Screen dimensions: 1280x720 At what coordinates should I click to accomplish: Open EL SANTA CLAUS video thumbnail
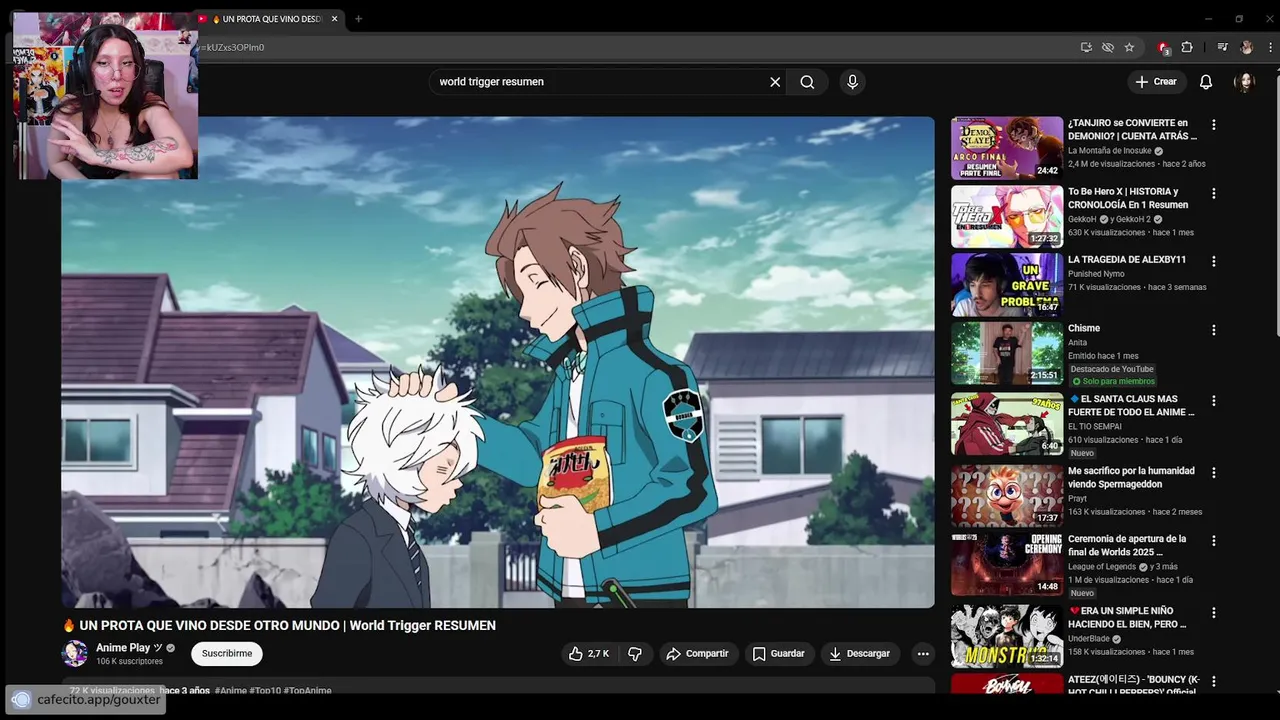(x=1007, y=424)
